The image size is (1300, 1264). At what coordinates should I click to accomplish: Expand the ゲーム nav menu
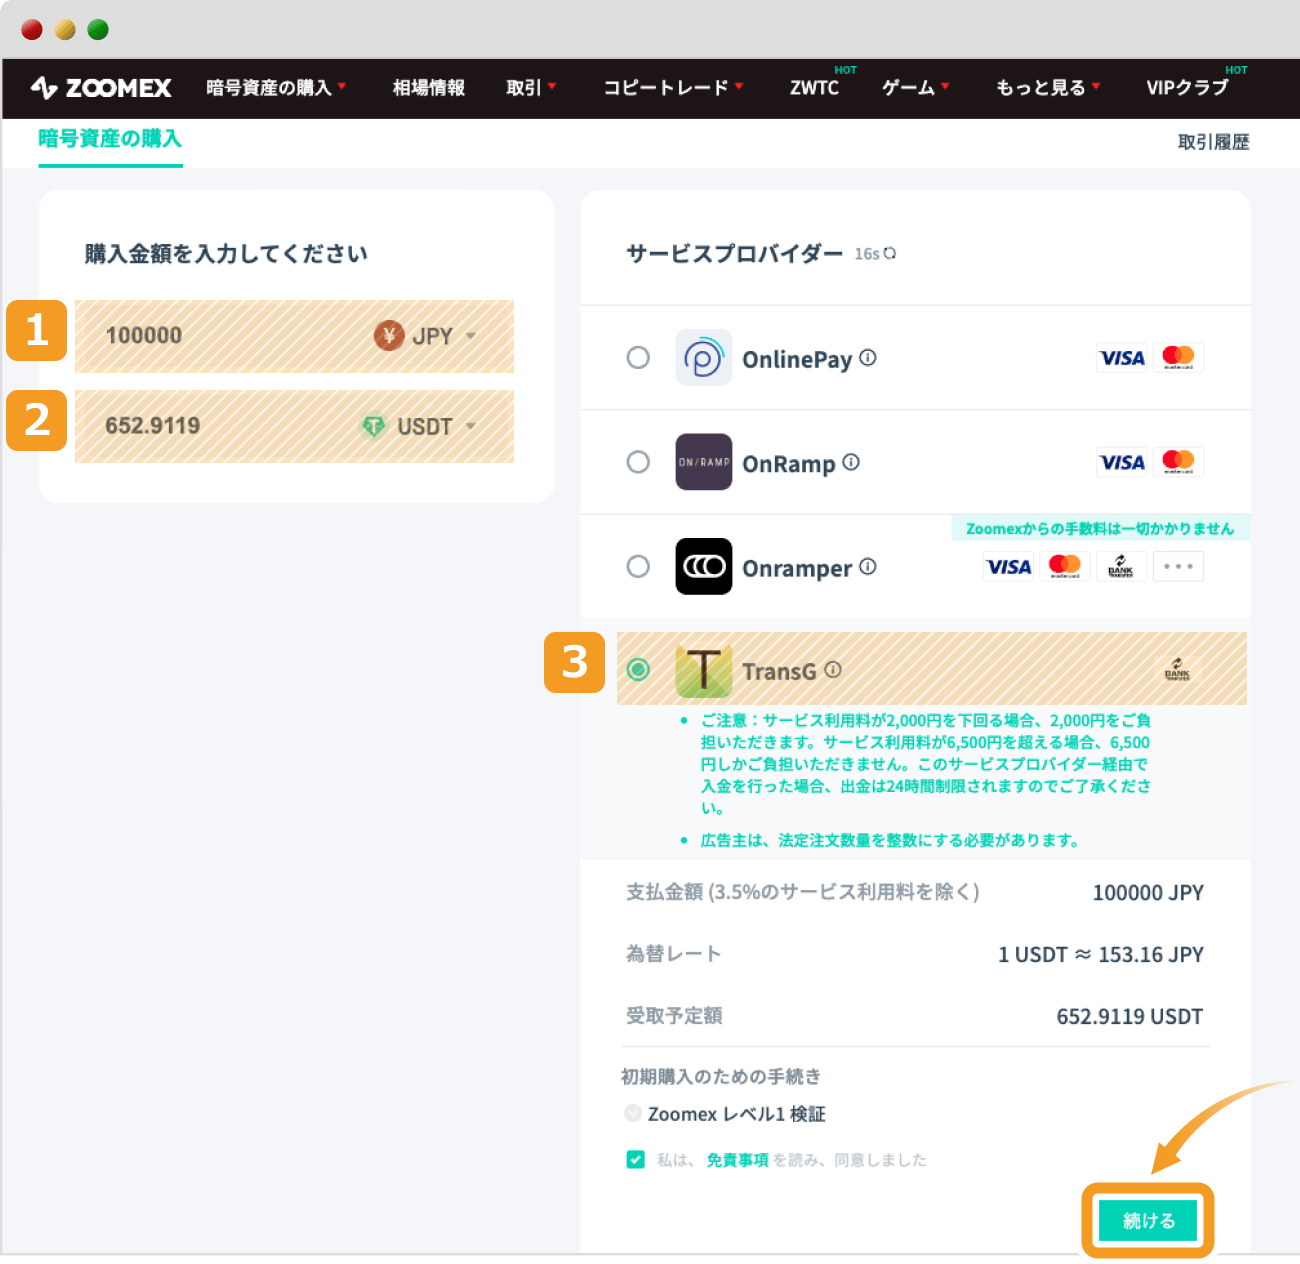(x=915, y=88)
